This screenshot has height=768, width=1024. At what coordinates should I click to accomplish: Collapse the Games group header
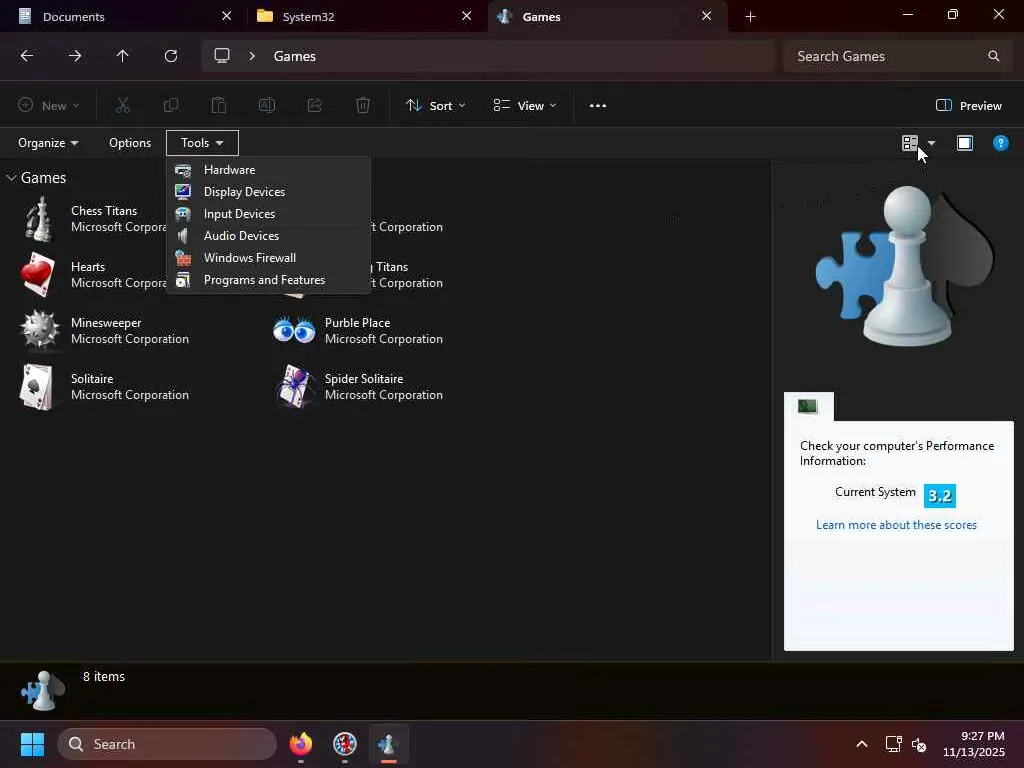click(12, 178)
